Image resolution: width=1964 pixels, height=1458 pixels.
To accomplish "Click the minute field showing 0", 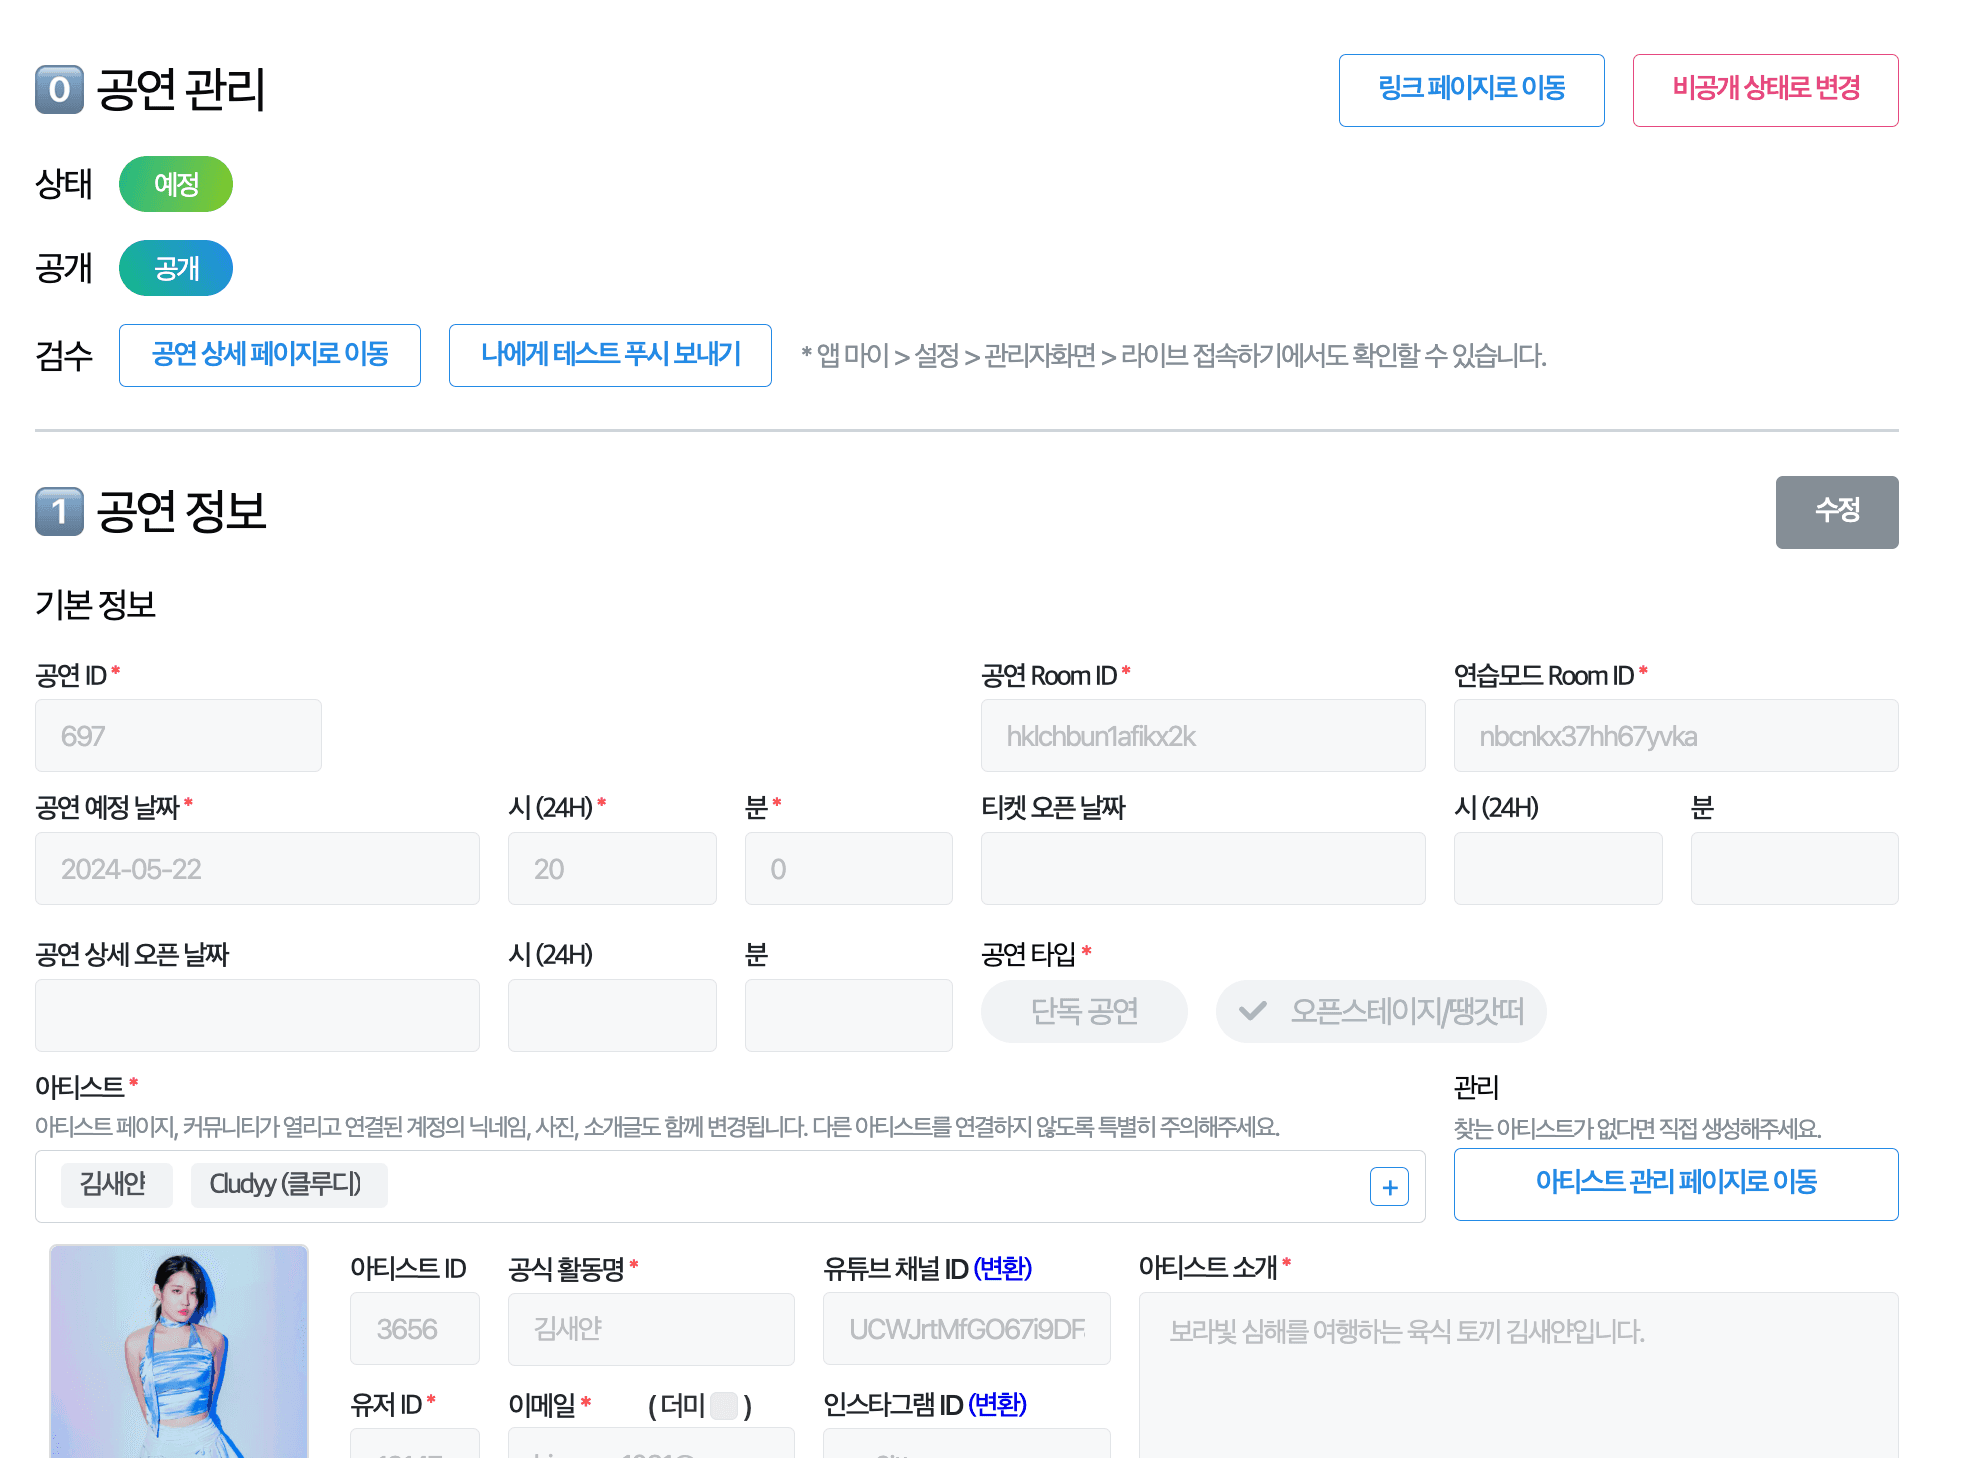I will (x=848, y=868).
